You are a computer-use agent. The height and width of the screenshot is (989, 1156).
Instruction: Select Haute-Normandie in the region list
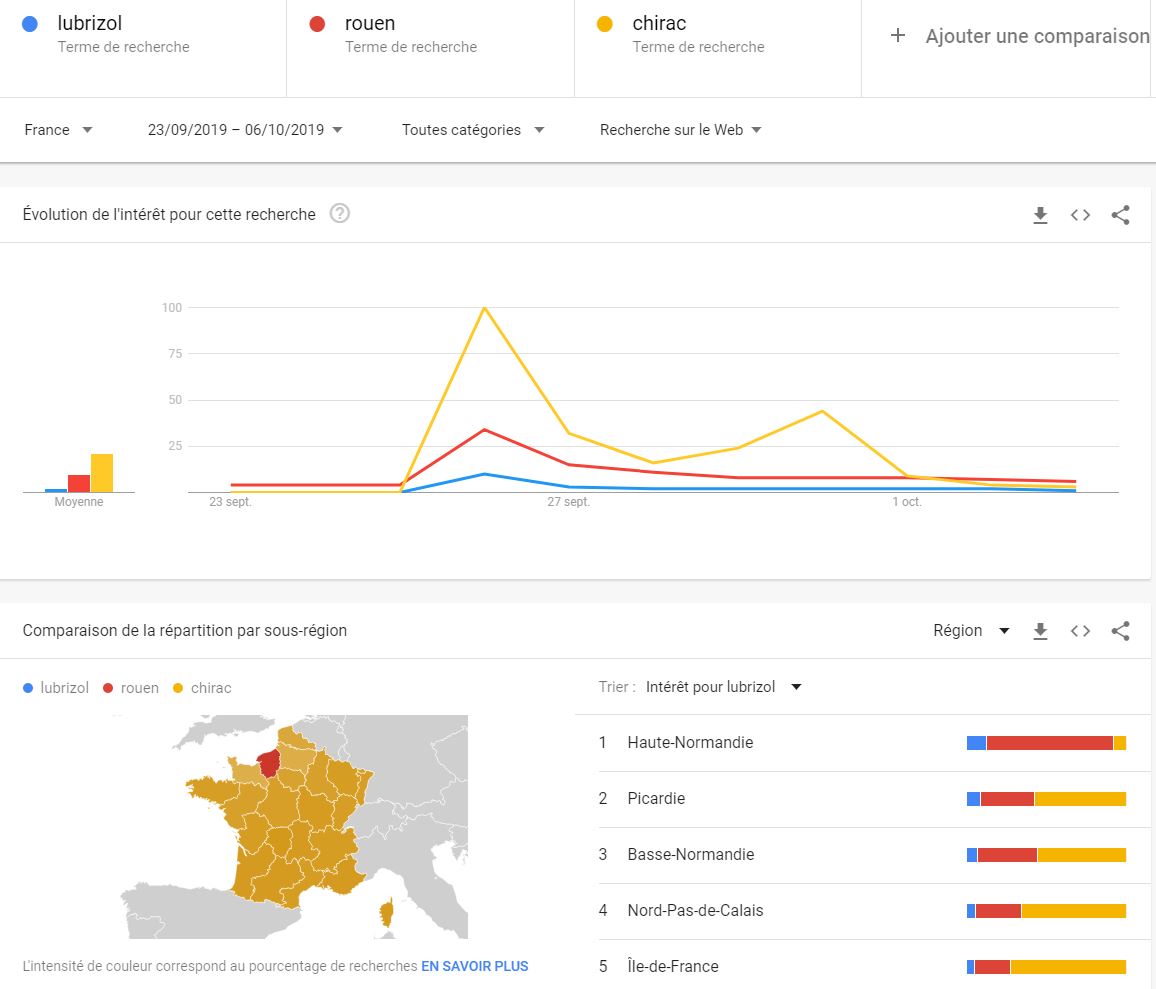pyautogui.click(x=690, y=743)
